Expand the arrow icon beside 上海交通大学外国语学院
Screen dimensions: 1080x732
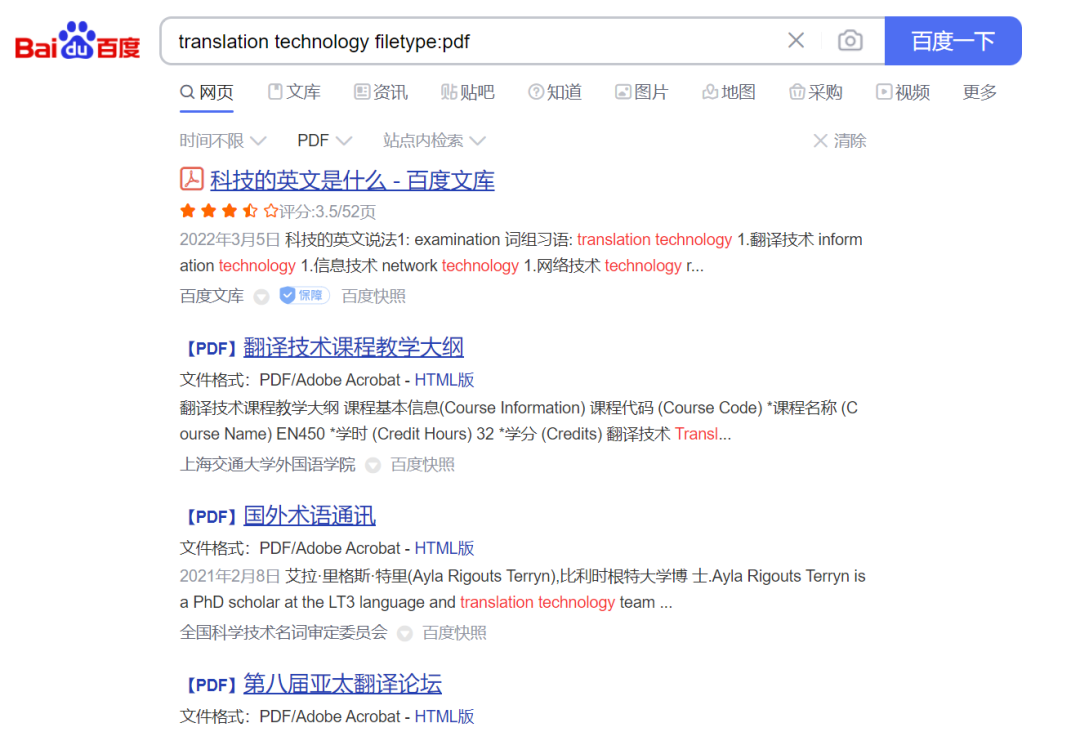pyautogui.click(x=373, y=466)
